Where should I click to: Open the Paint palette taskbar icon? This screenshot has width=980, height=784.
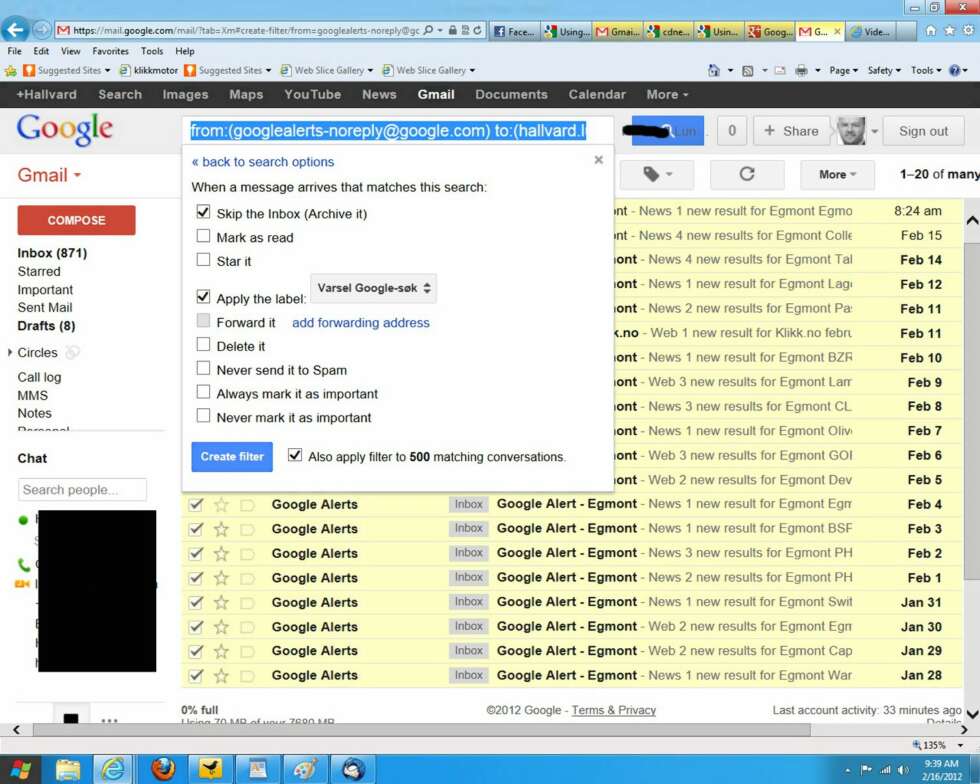pos(305,769)
